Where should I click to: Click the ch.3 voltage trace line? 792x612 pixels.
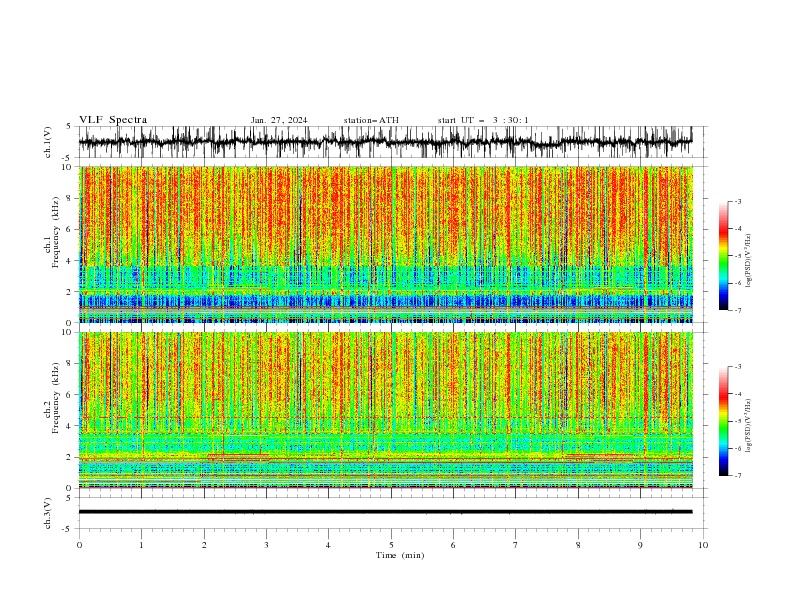coord(385,512)
